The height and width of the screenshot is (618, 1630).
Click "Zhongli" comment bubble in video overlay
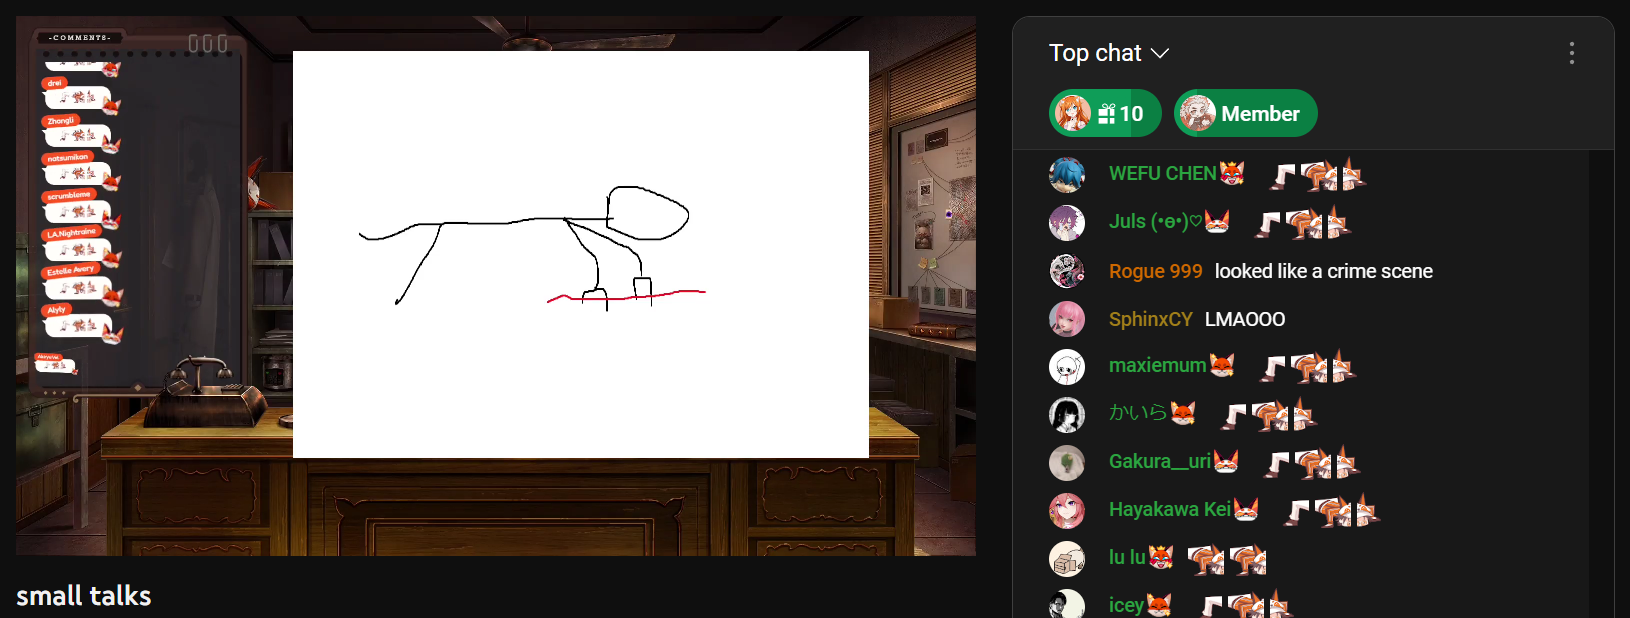click(80, 132)
